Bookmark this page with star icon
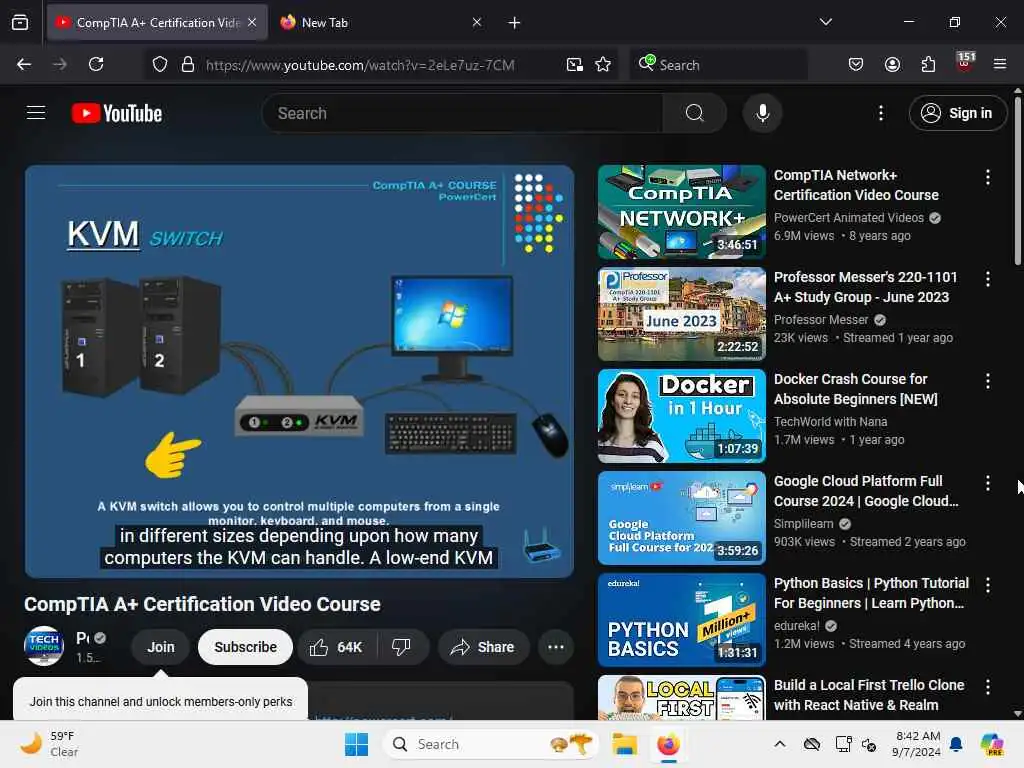This screenshot has height=768, width=1024. click(603, 64)
